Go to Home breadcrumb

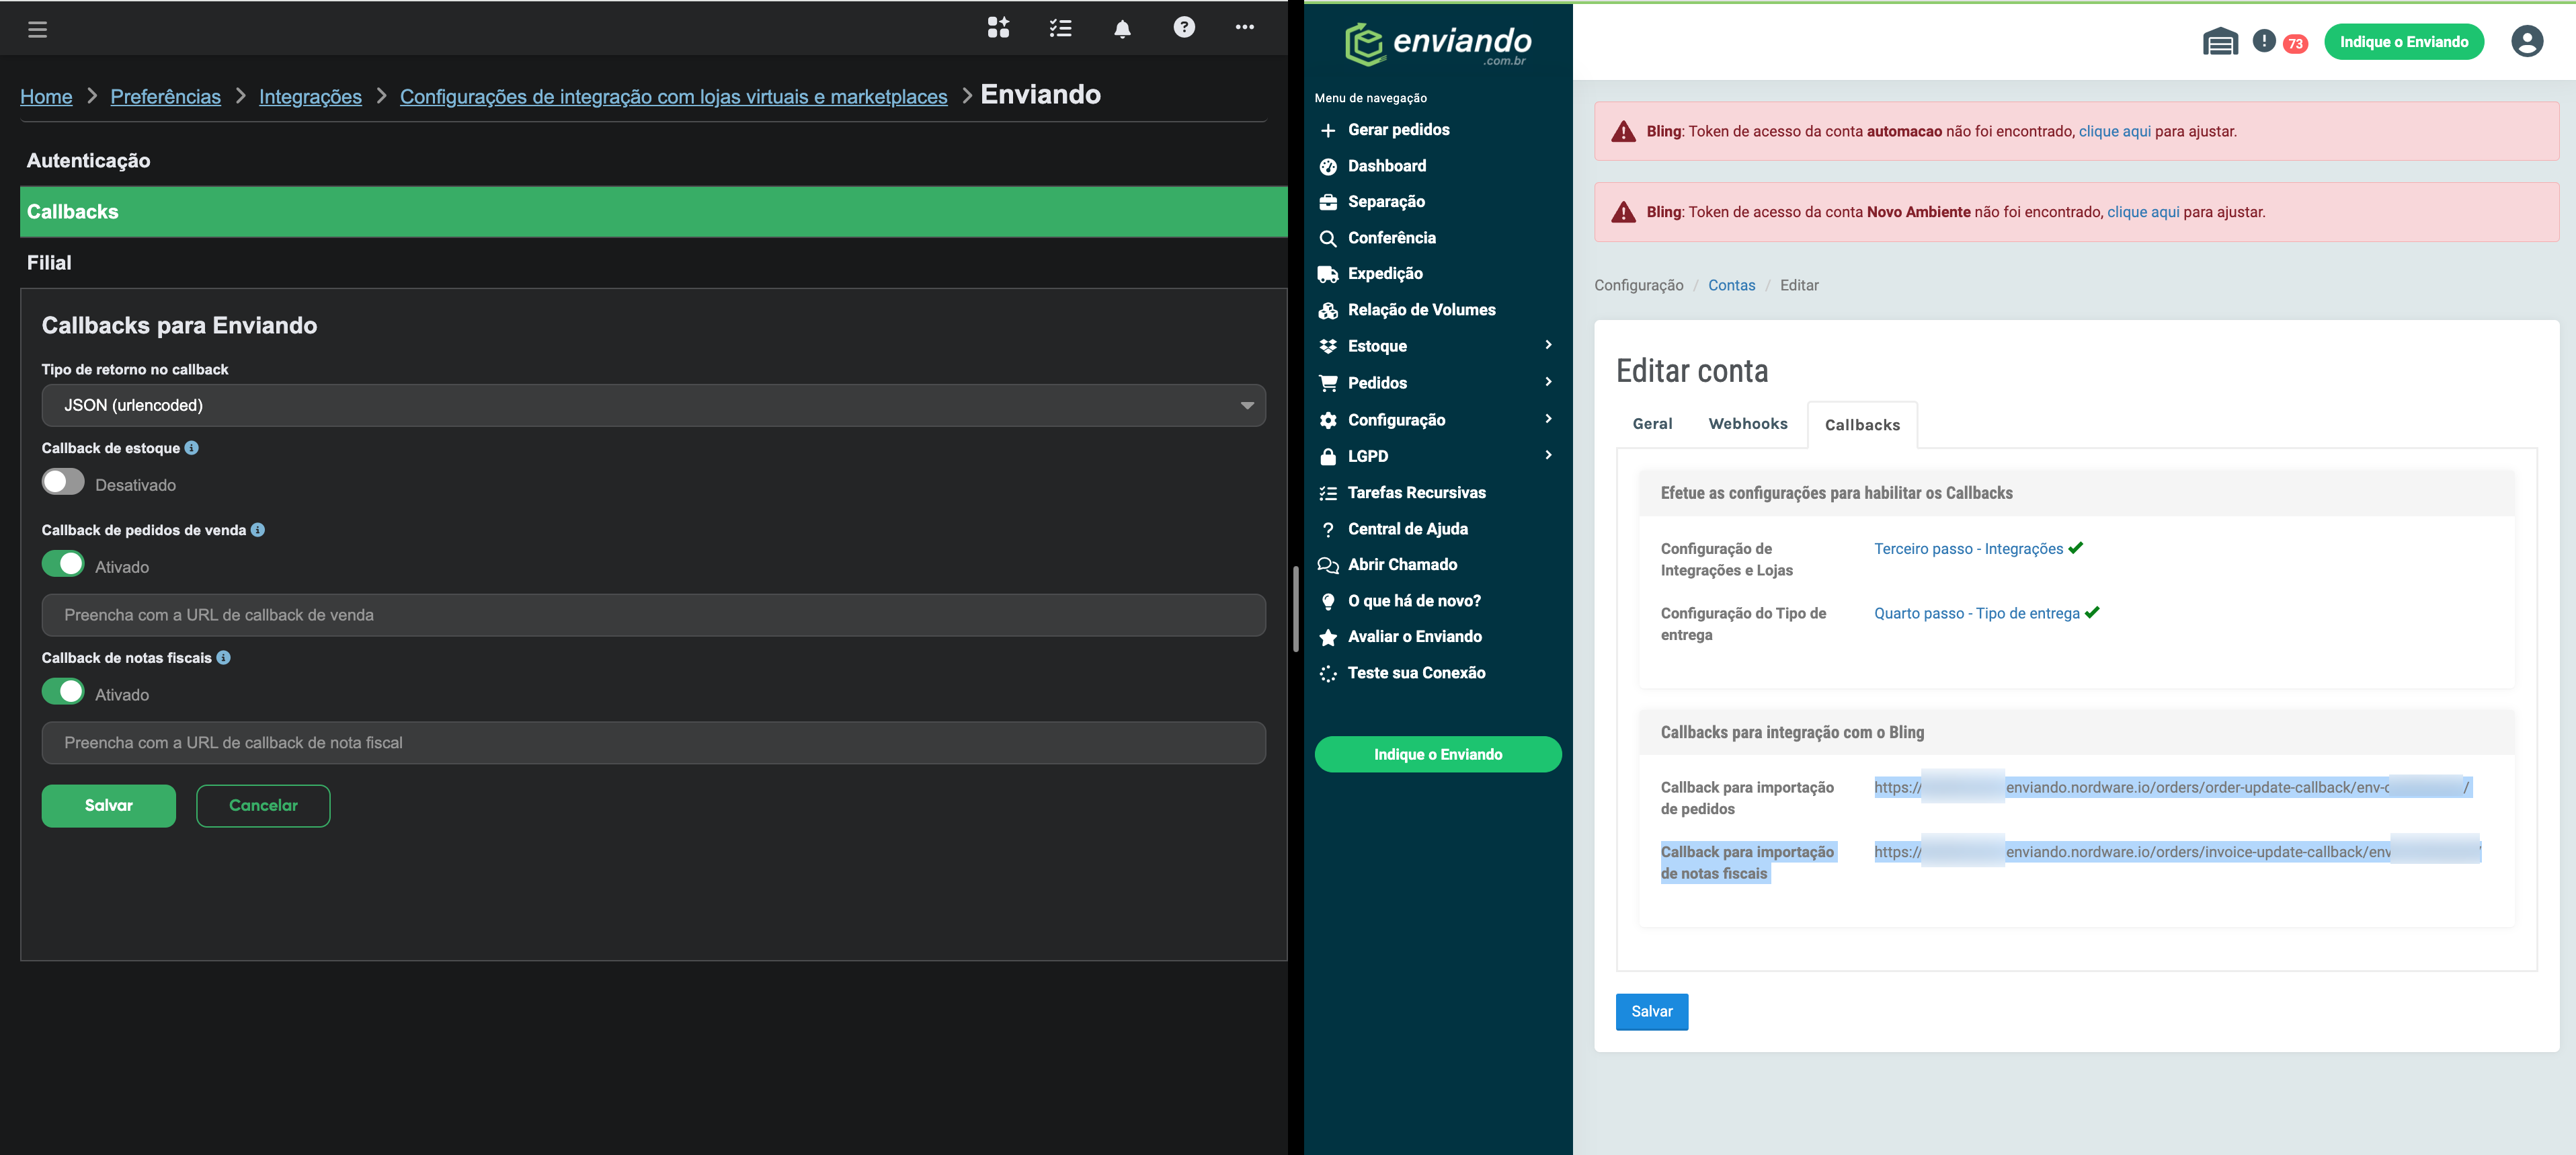click(x=46, y=97)
